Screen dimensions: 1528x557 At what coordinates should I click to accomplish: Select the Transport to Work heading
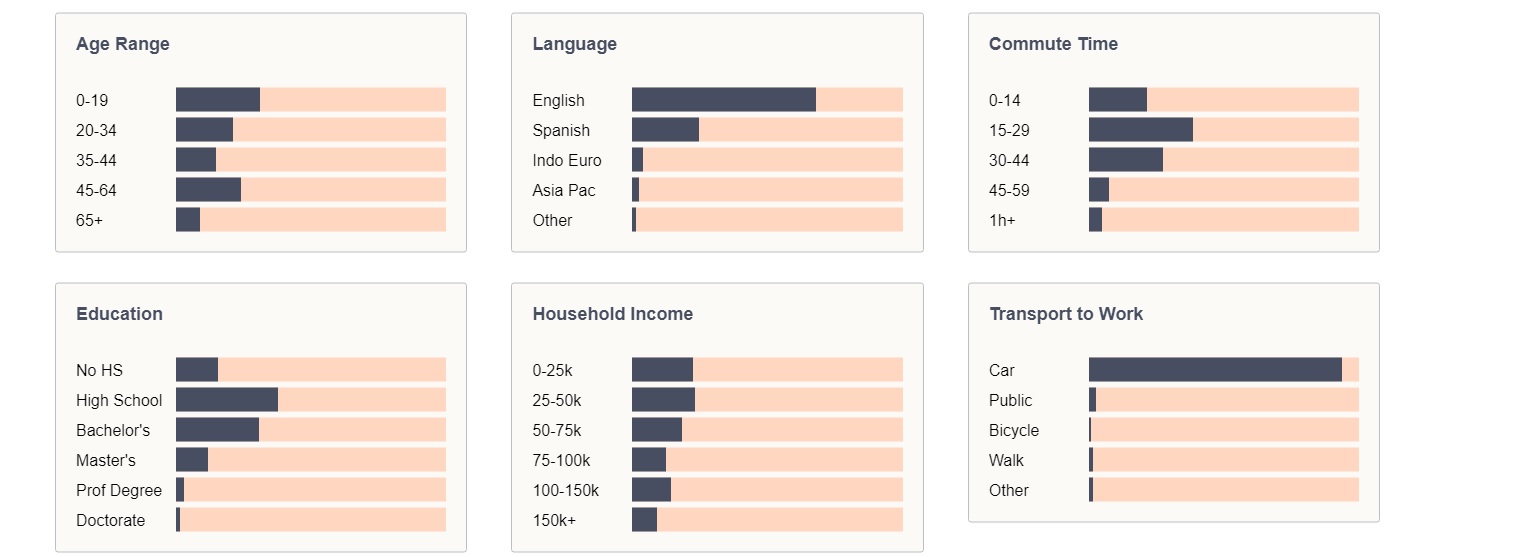pos(1065,314)
